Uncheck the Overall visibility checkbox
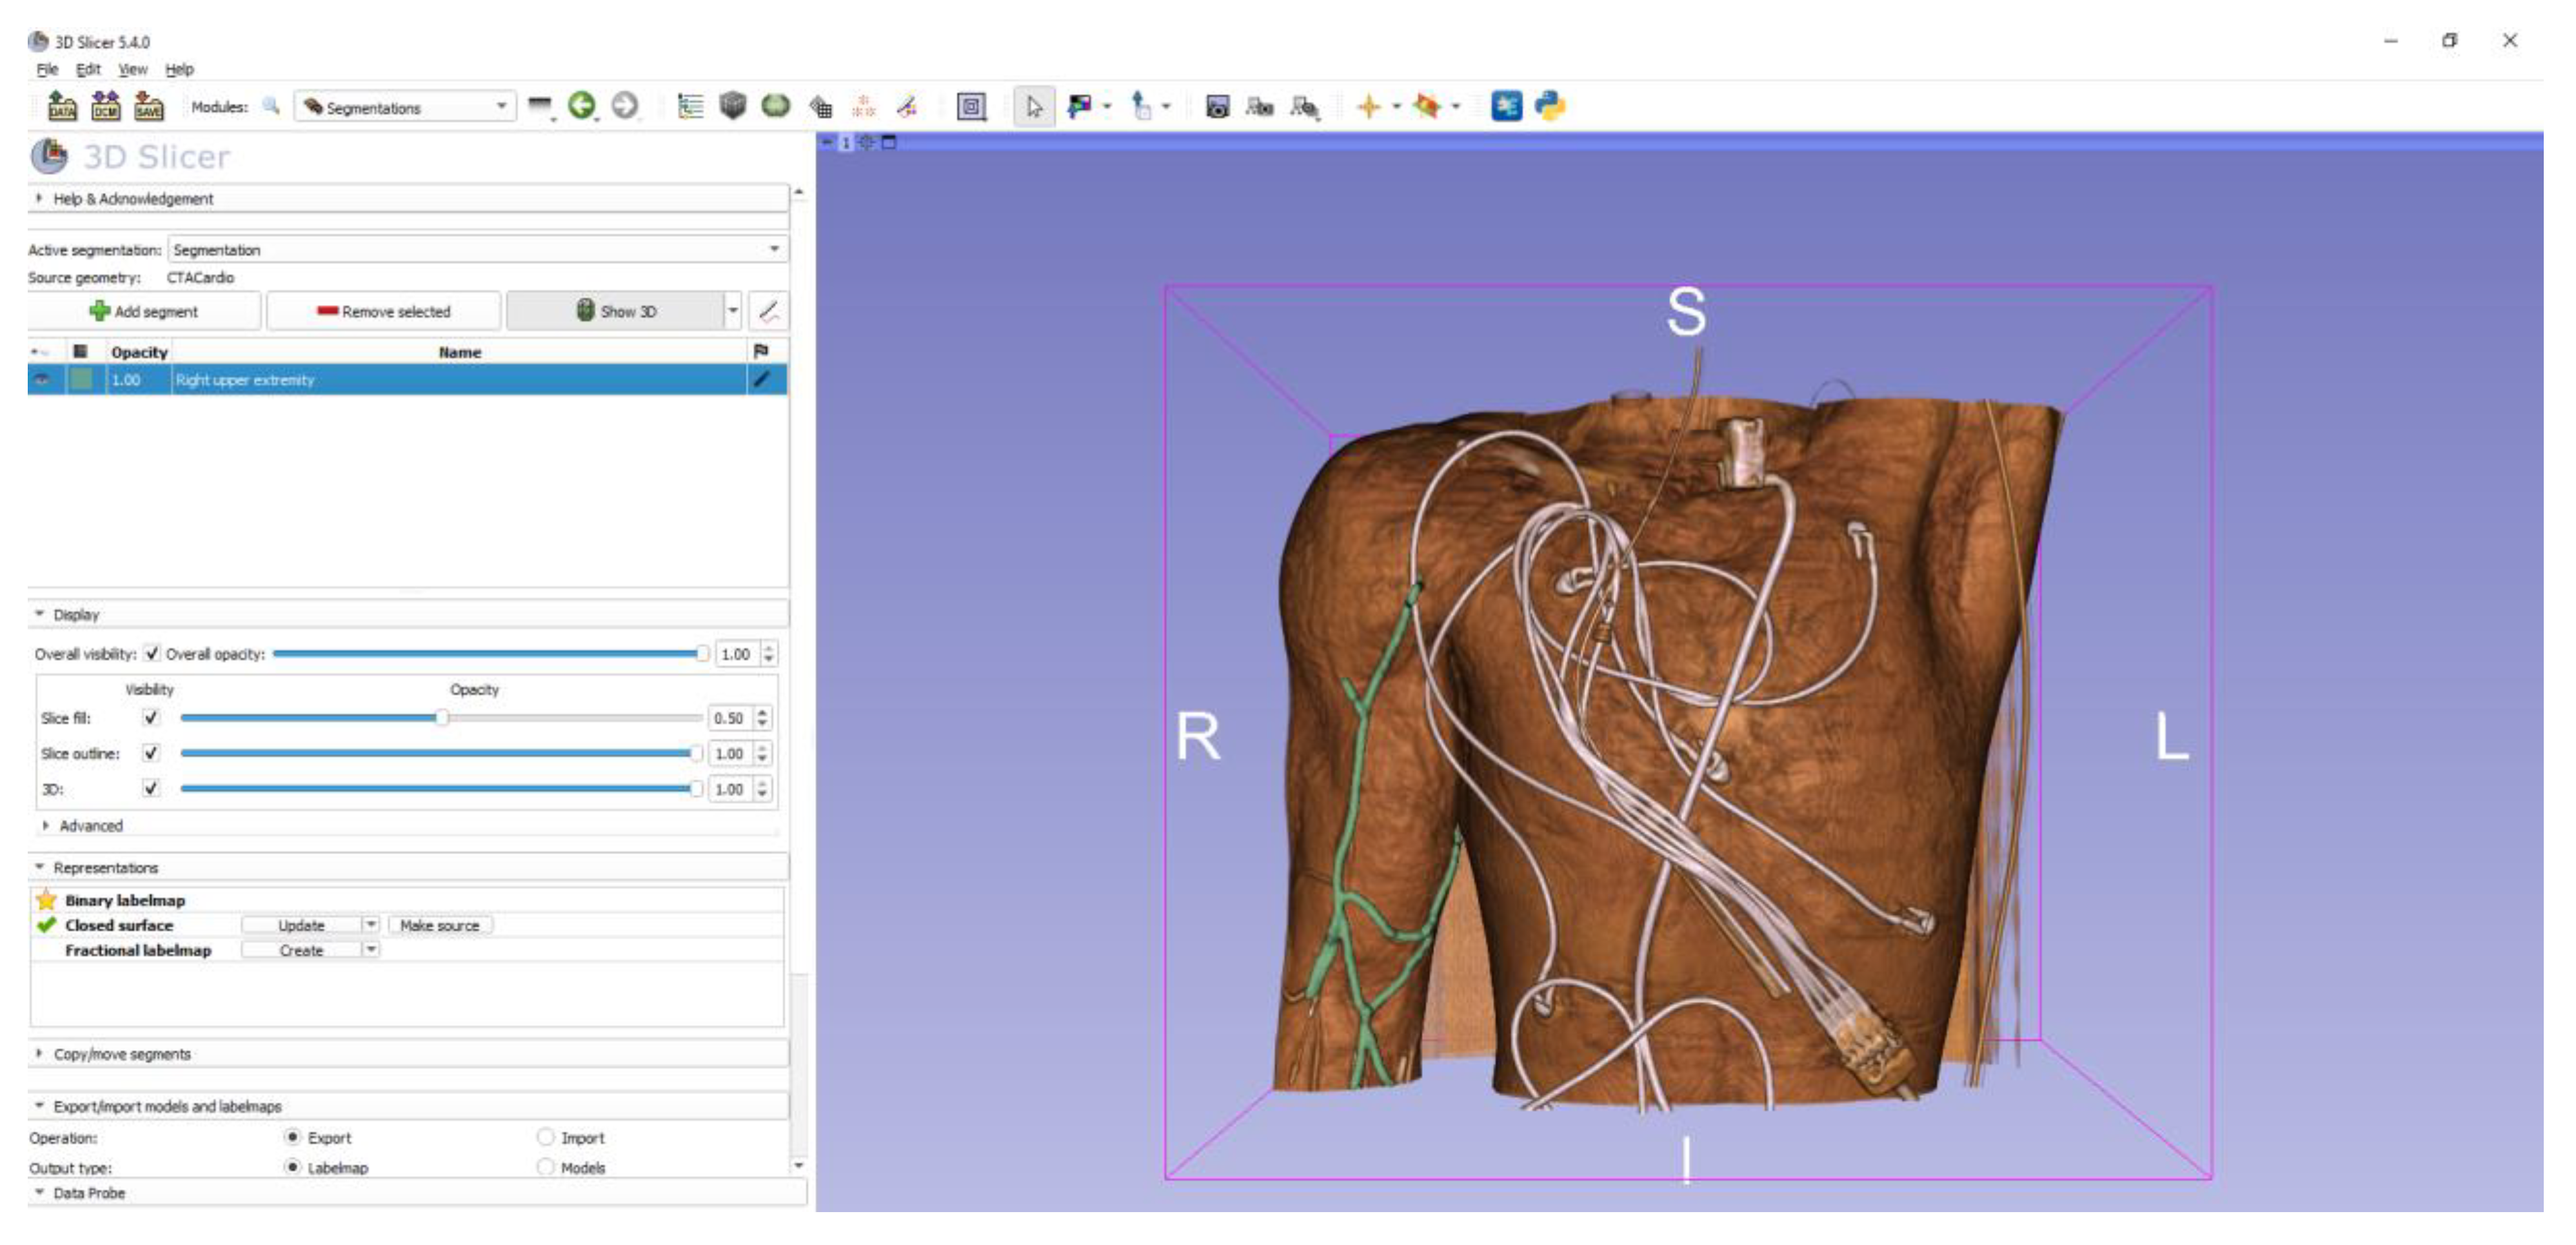Viewport: 2576px width, 1245px height. point(152,654)
